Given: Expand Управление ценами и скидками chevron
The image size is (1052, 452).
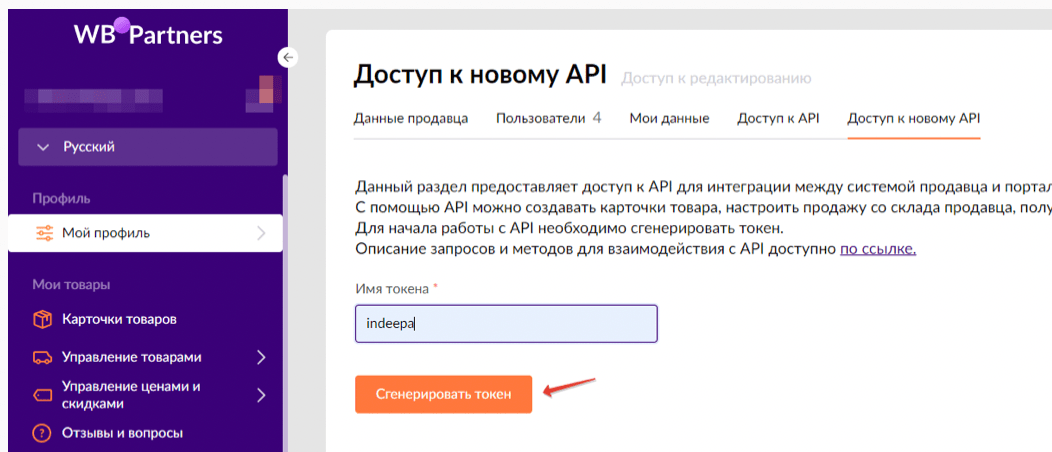Looking at the screenshot, I should (x=261, y=395).
